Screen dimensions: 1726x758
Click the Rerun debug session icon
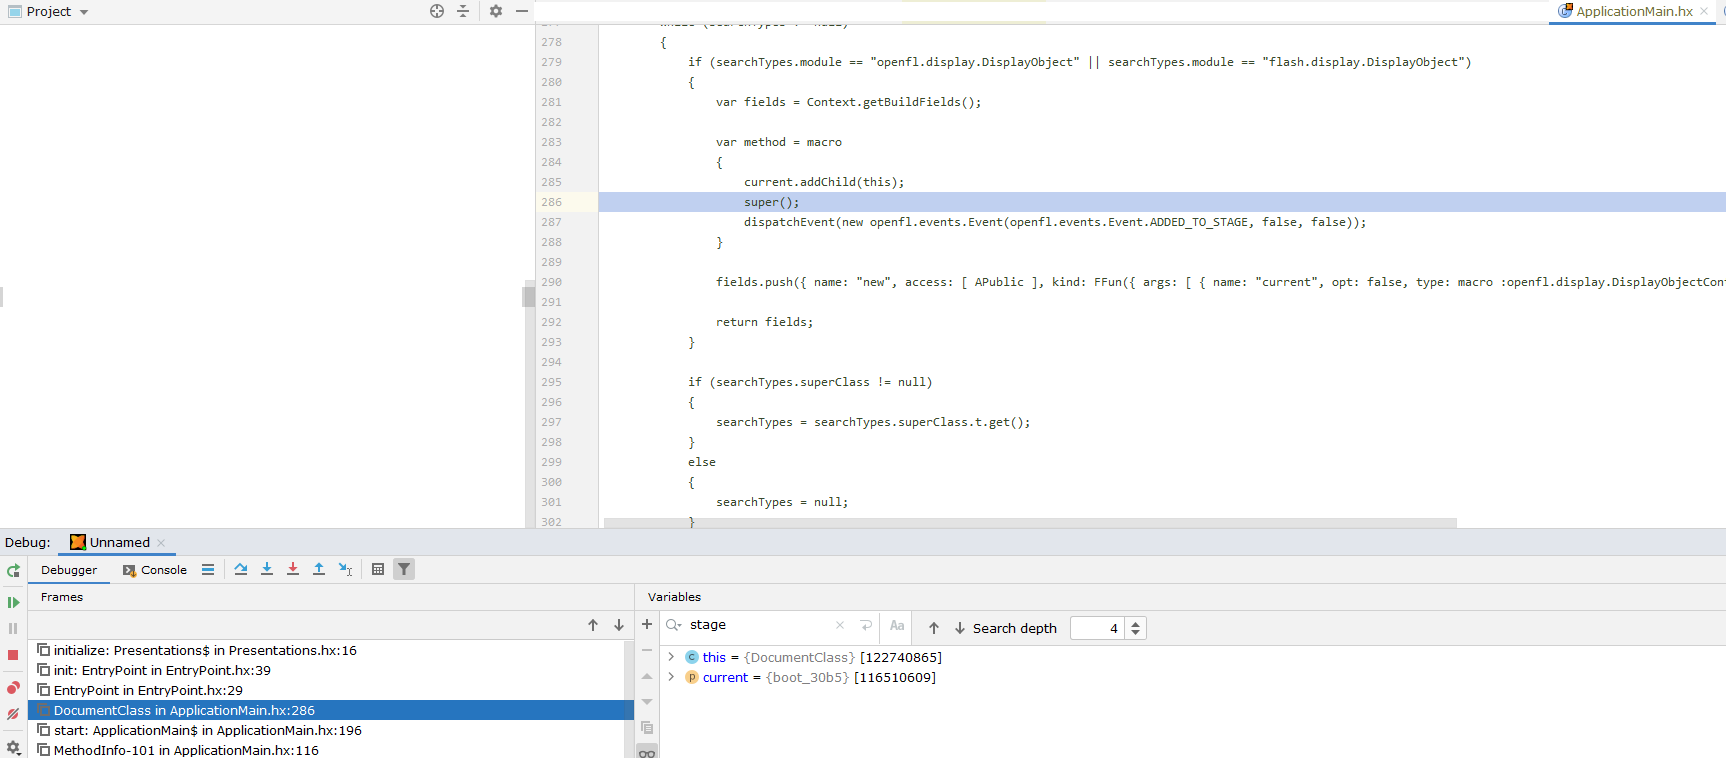click(x=13, y=571)
